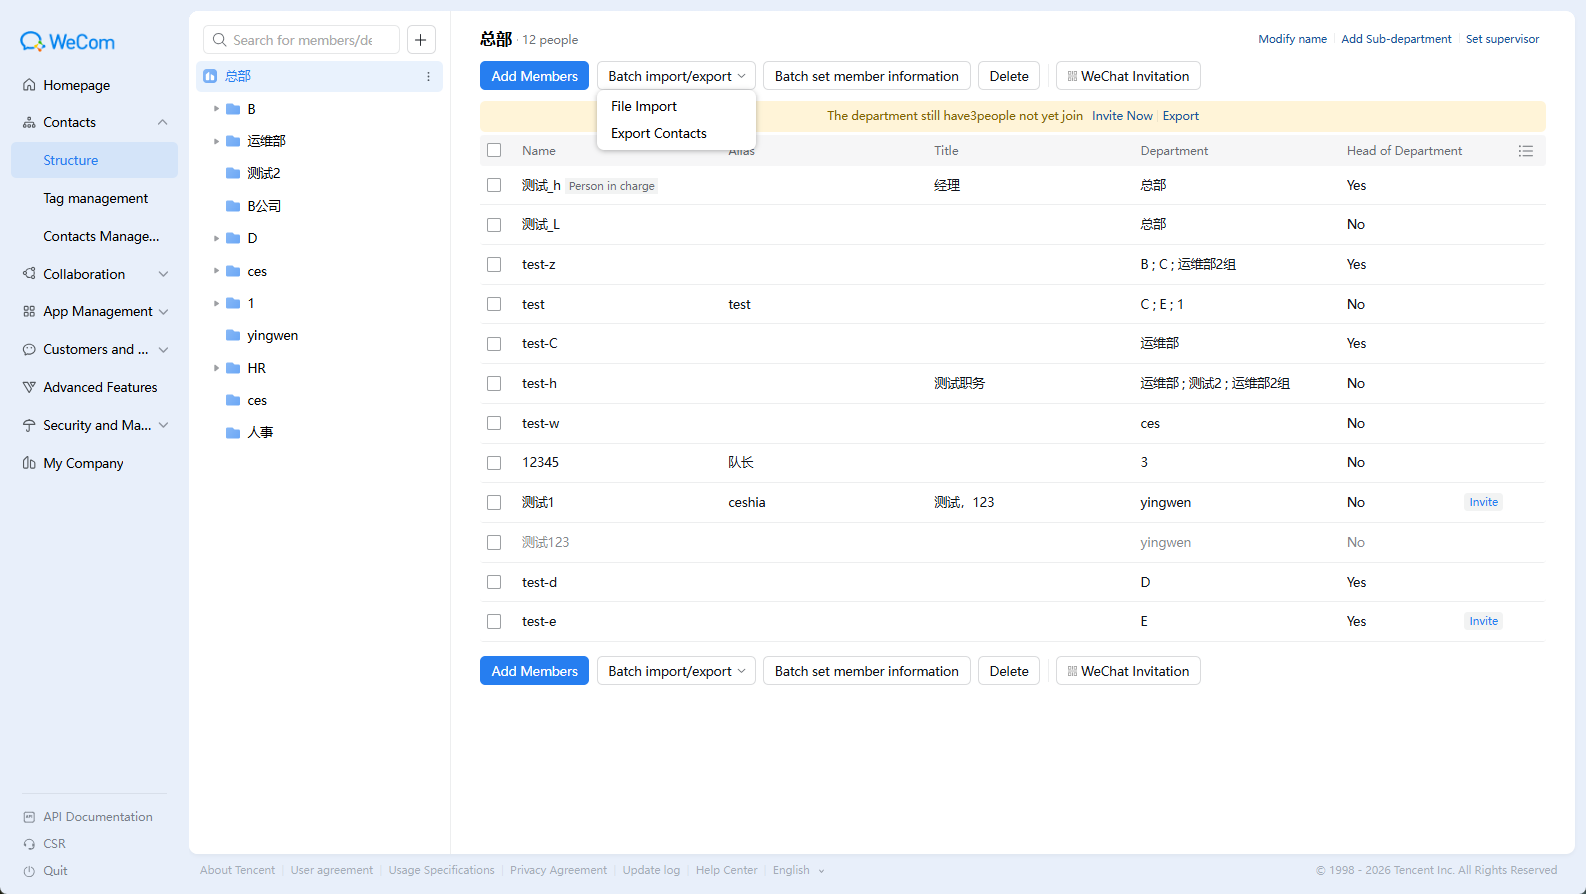This screenshot has width=1586, height=894.
Task: Click the column settings list icon
Action: pyautogui.click(x=1525, y=151)
